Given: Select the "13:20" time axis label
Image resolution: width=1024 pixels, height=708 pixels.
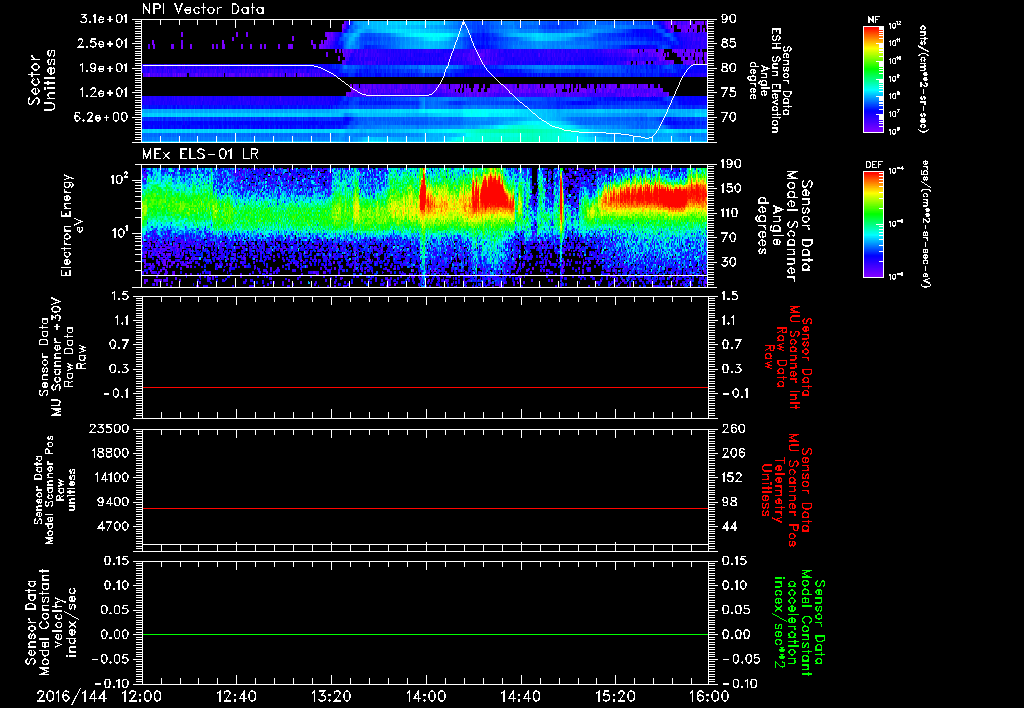Looking at the screenshot, I should coord(331,696).
